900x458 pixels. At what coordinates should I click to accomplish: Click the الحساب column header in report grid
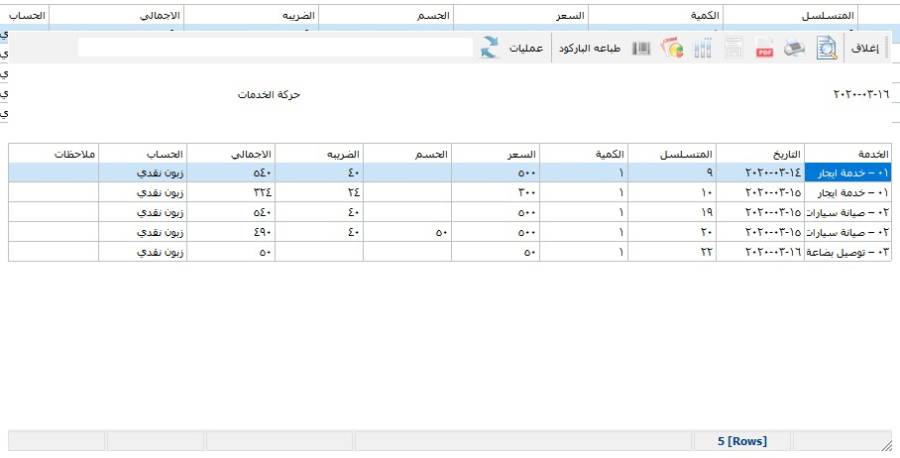click(143, 154)
